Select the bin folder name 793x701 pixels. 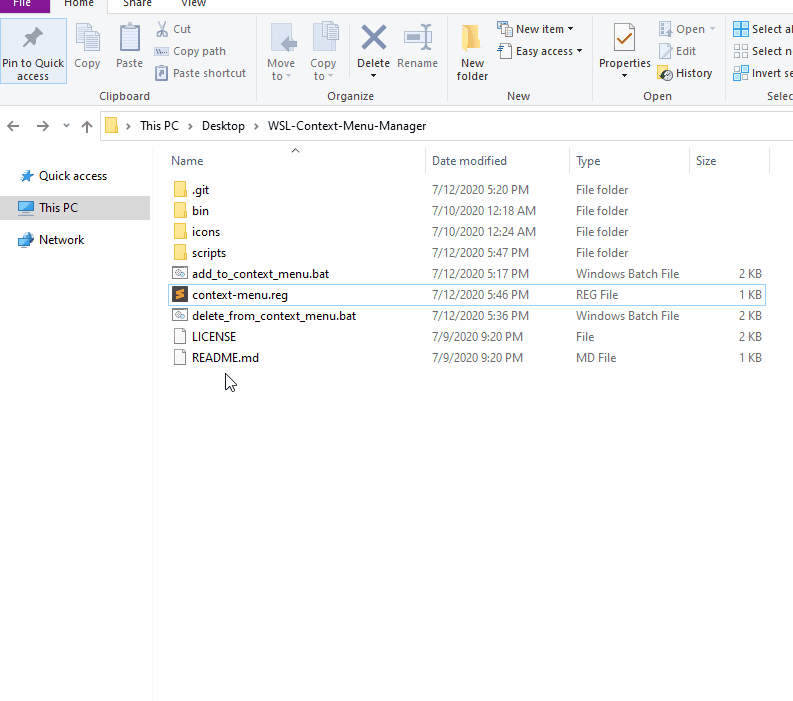200,211
